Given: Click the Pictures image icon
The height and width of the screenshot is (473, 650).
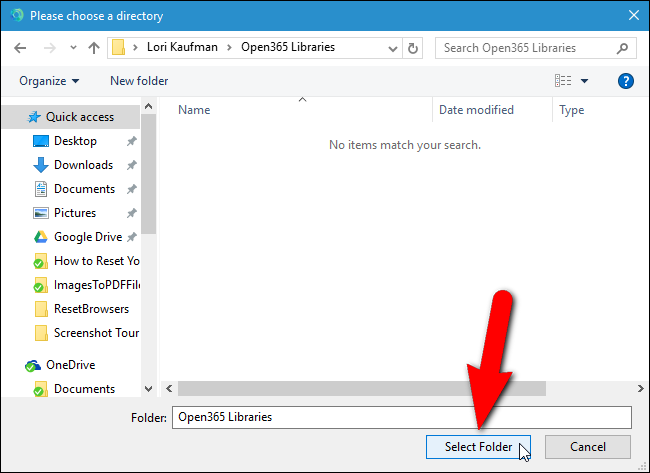Looking at the screenshot, I should coord(41,213).
